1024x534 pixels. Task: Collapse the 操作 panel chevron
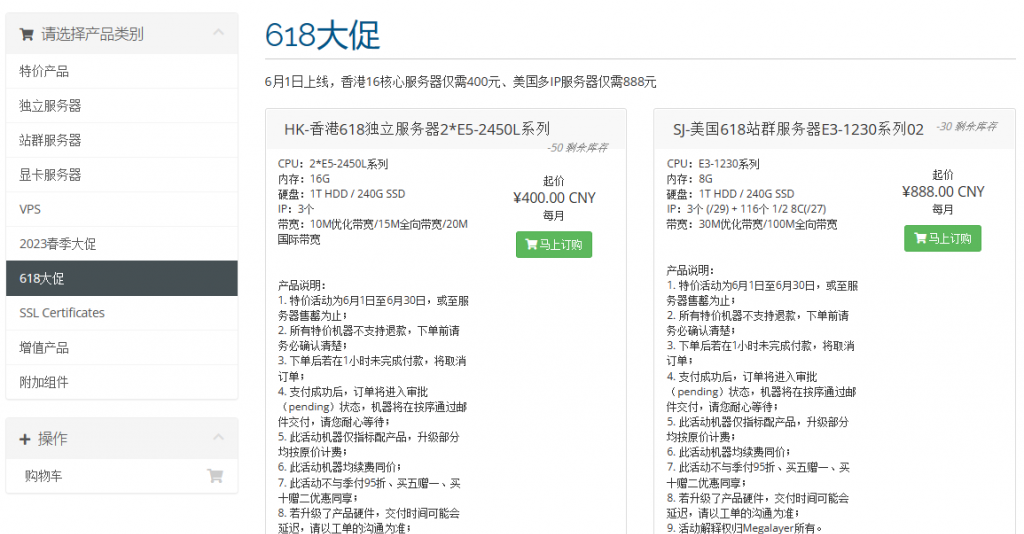coord(218,439)
